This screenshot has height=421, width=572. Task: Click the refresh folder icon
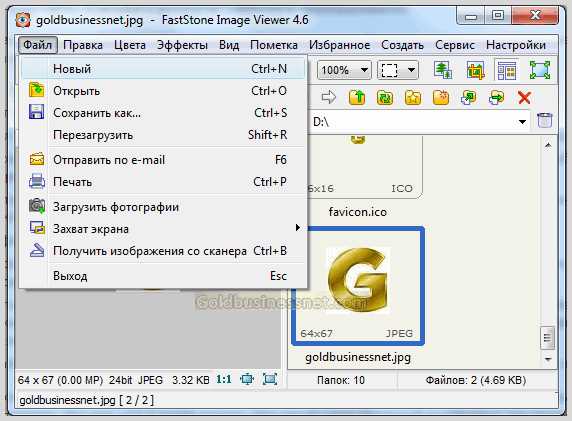tap(385, 97)
